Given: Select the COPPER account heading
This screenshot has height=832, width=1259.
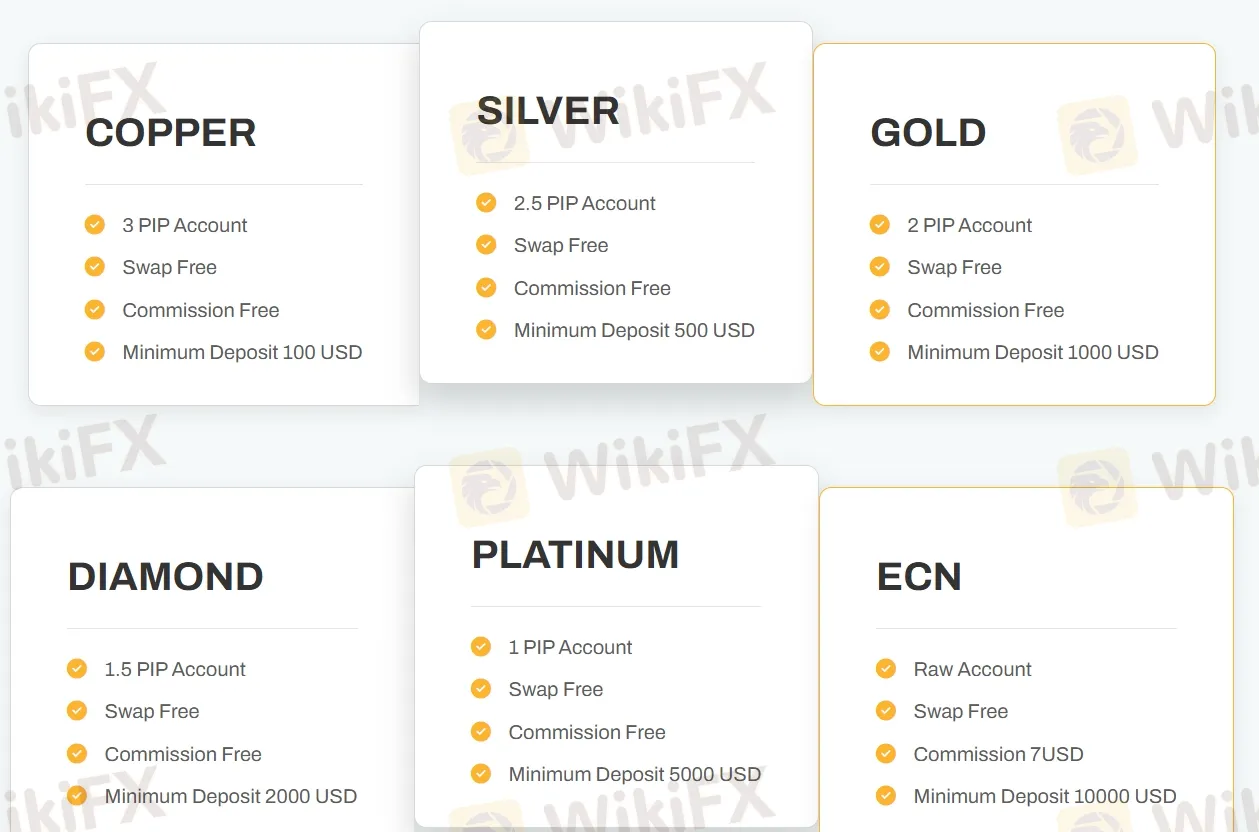Looking at the screenshot, I should (x=171, y=133).
